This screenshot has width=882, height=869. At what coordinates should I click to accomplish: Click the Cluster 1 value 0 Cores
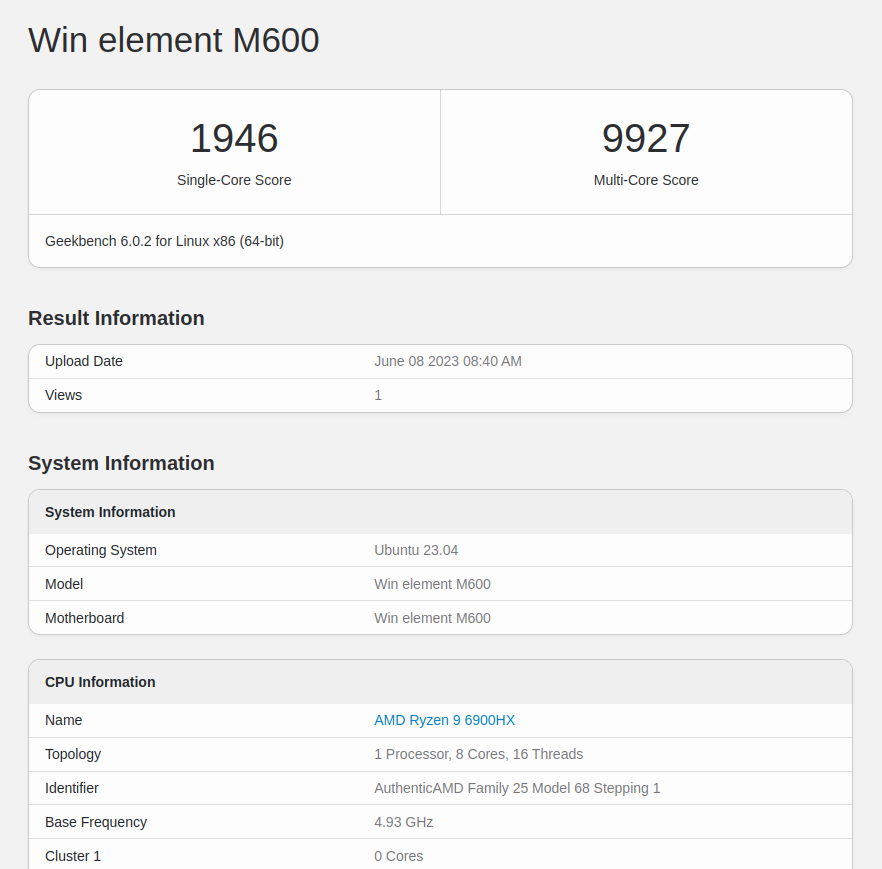pyautogui.click(x=398, y=856)
